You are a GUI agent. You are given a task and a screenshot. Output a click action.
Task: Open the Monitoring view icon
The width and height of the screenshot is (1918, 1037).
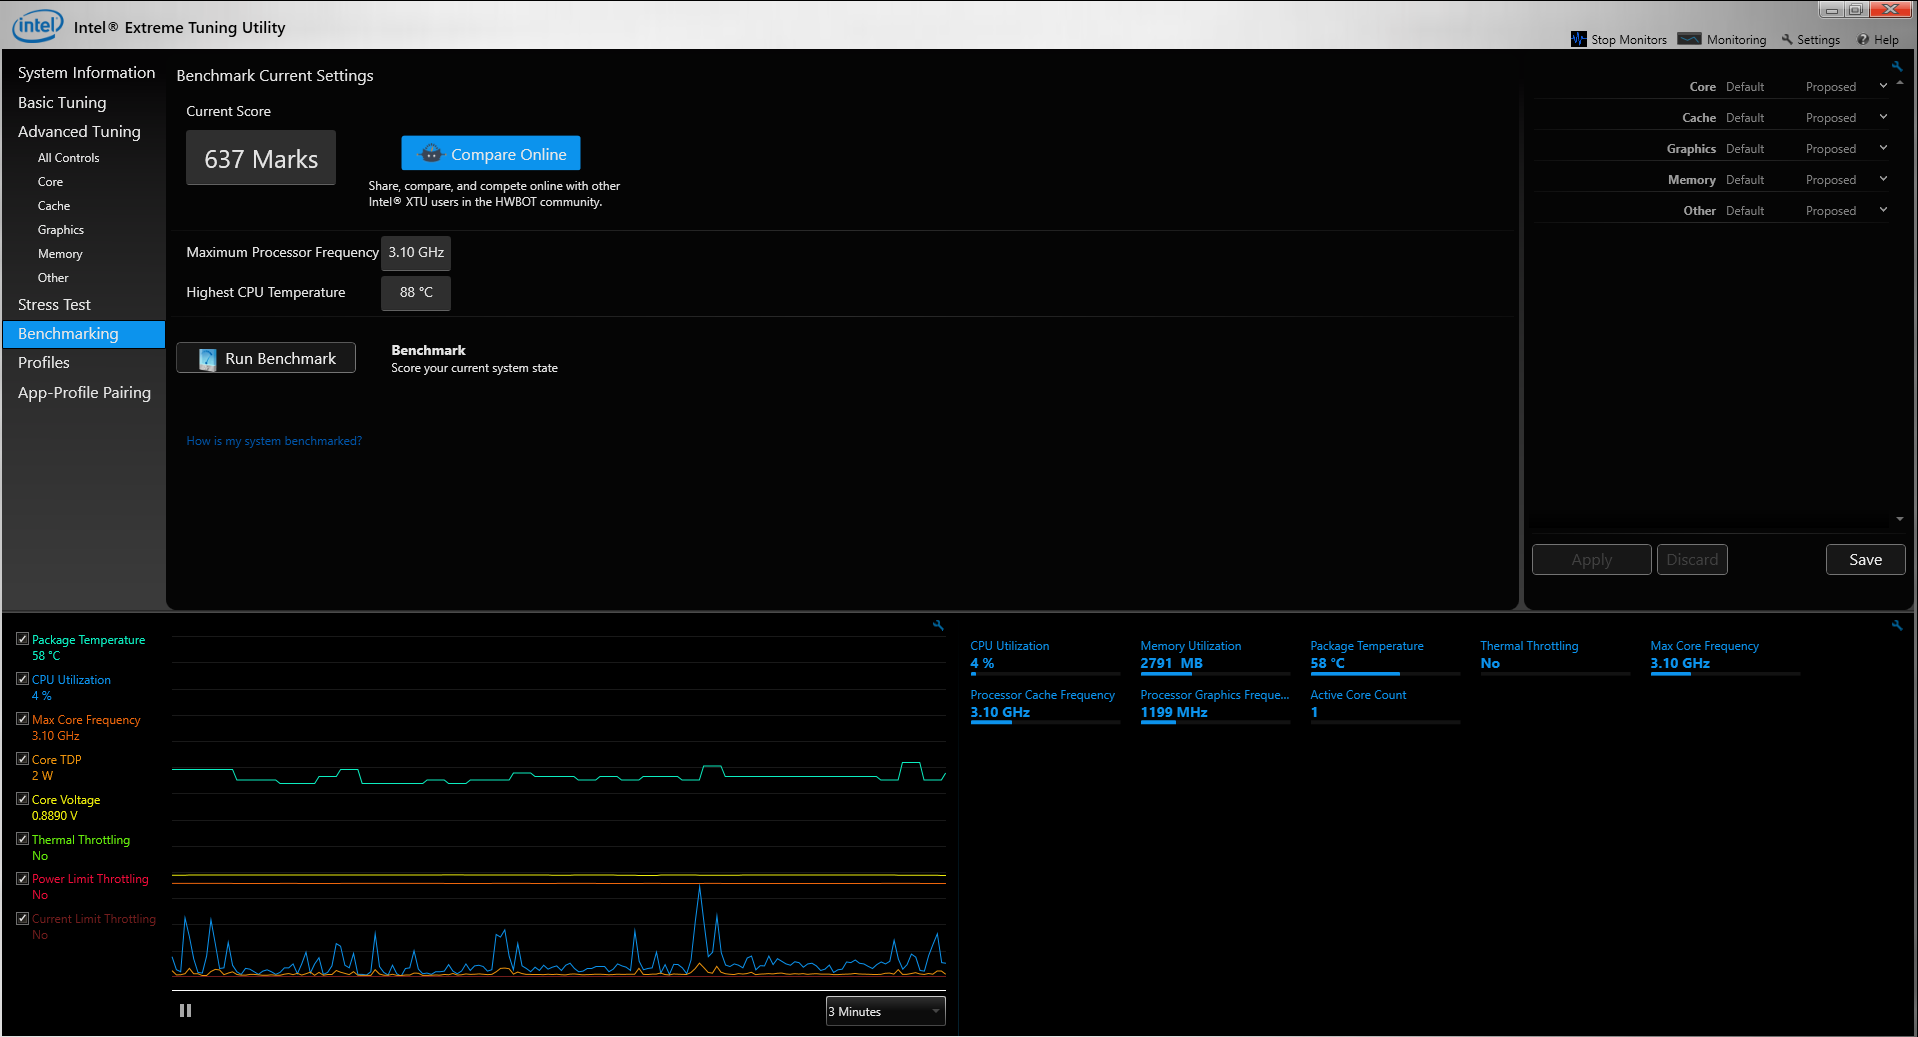(x=1689, y=39)
